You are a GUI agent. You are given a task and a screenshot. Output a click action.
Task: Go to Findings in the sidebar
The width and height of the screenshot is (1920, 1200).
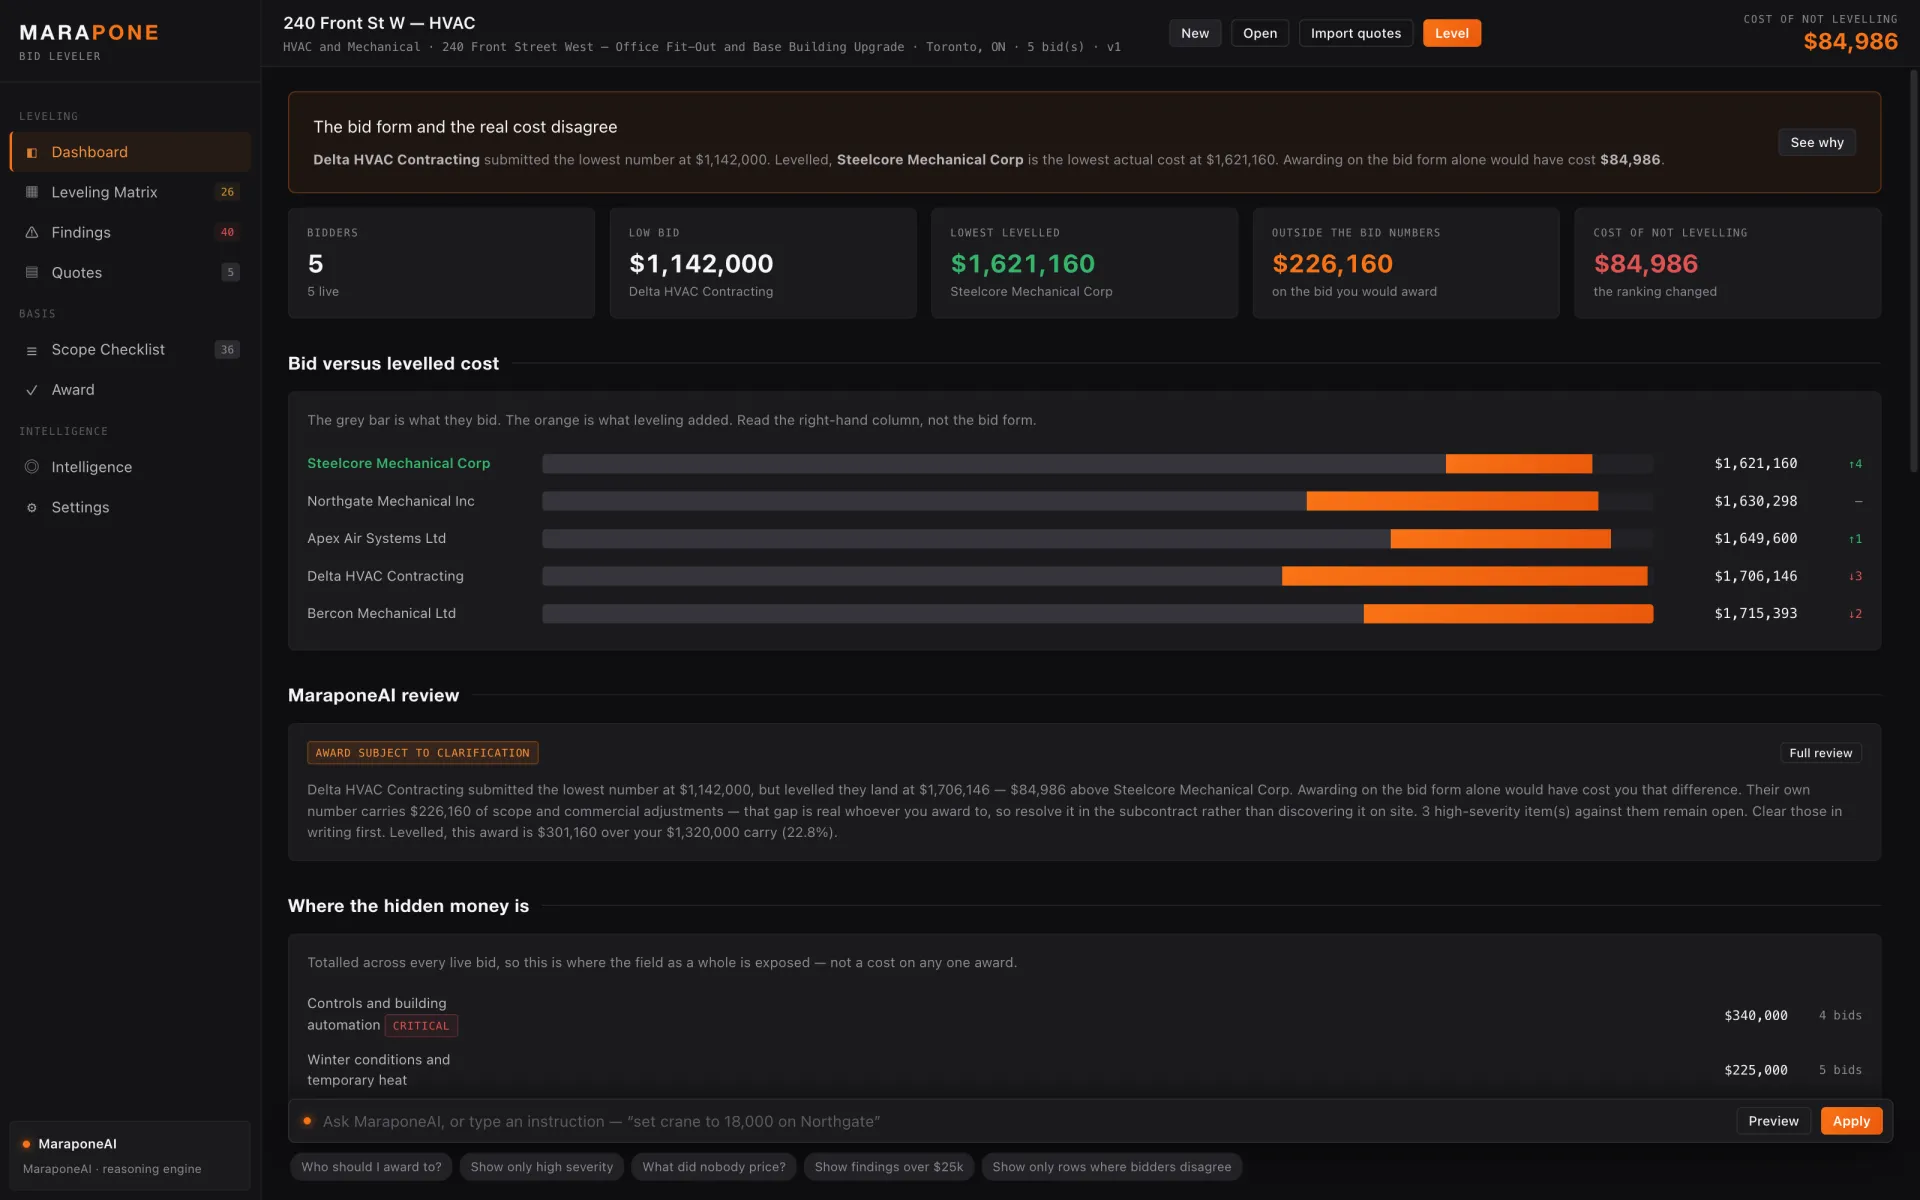click(x=130, y=232)
